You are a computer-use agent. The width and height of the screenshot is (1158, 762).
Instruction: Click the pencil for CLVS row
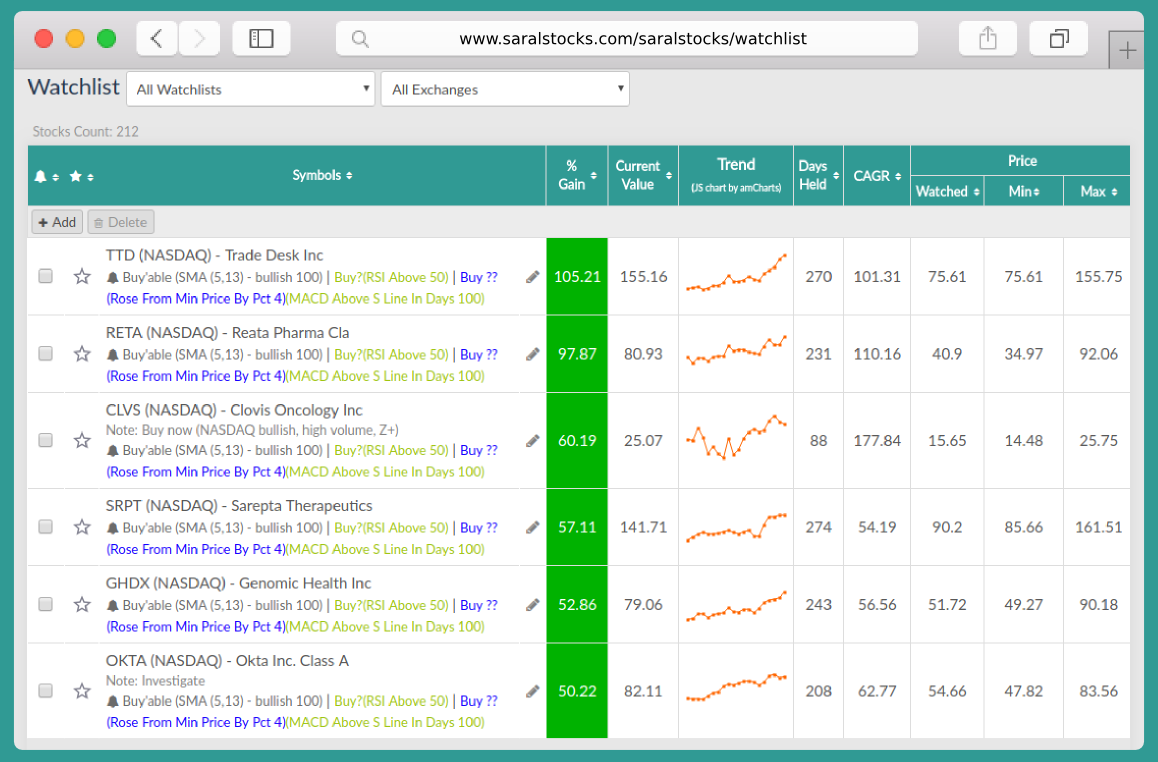pos(532,441)
